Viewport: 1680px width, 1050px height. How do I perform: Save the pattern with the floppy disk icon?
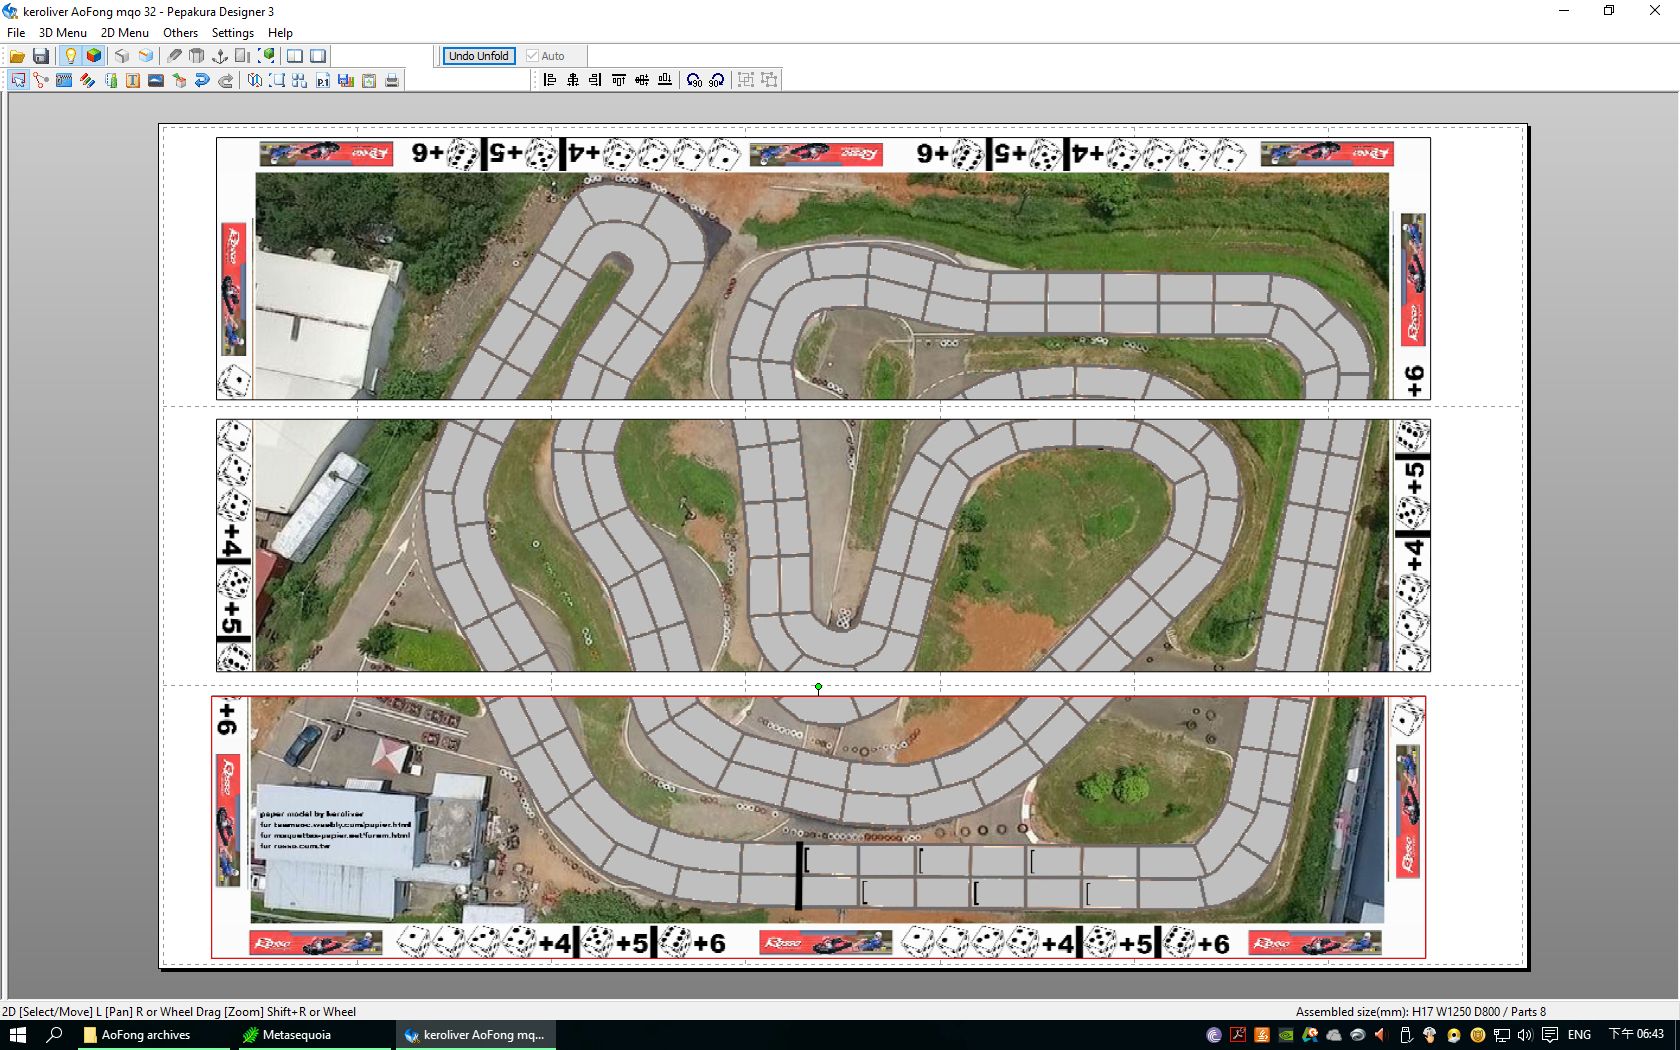coord(41,56)
